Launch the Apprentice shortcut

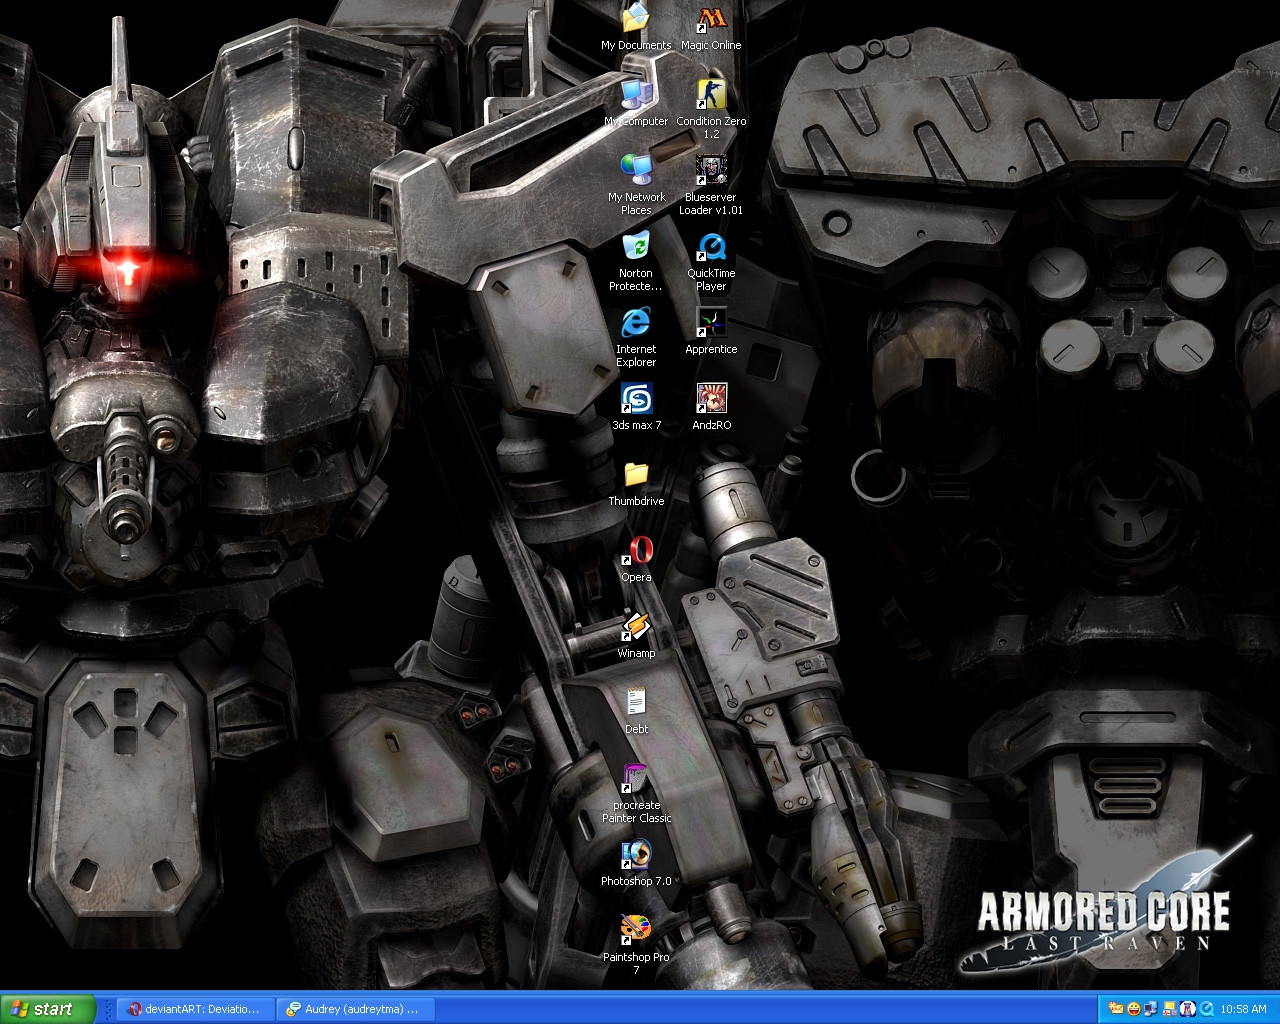[711, 331]
